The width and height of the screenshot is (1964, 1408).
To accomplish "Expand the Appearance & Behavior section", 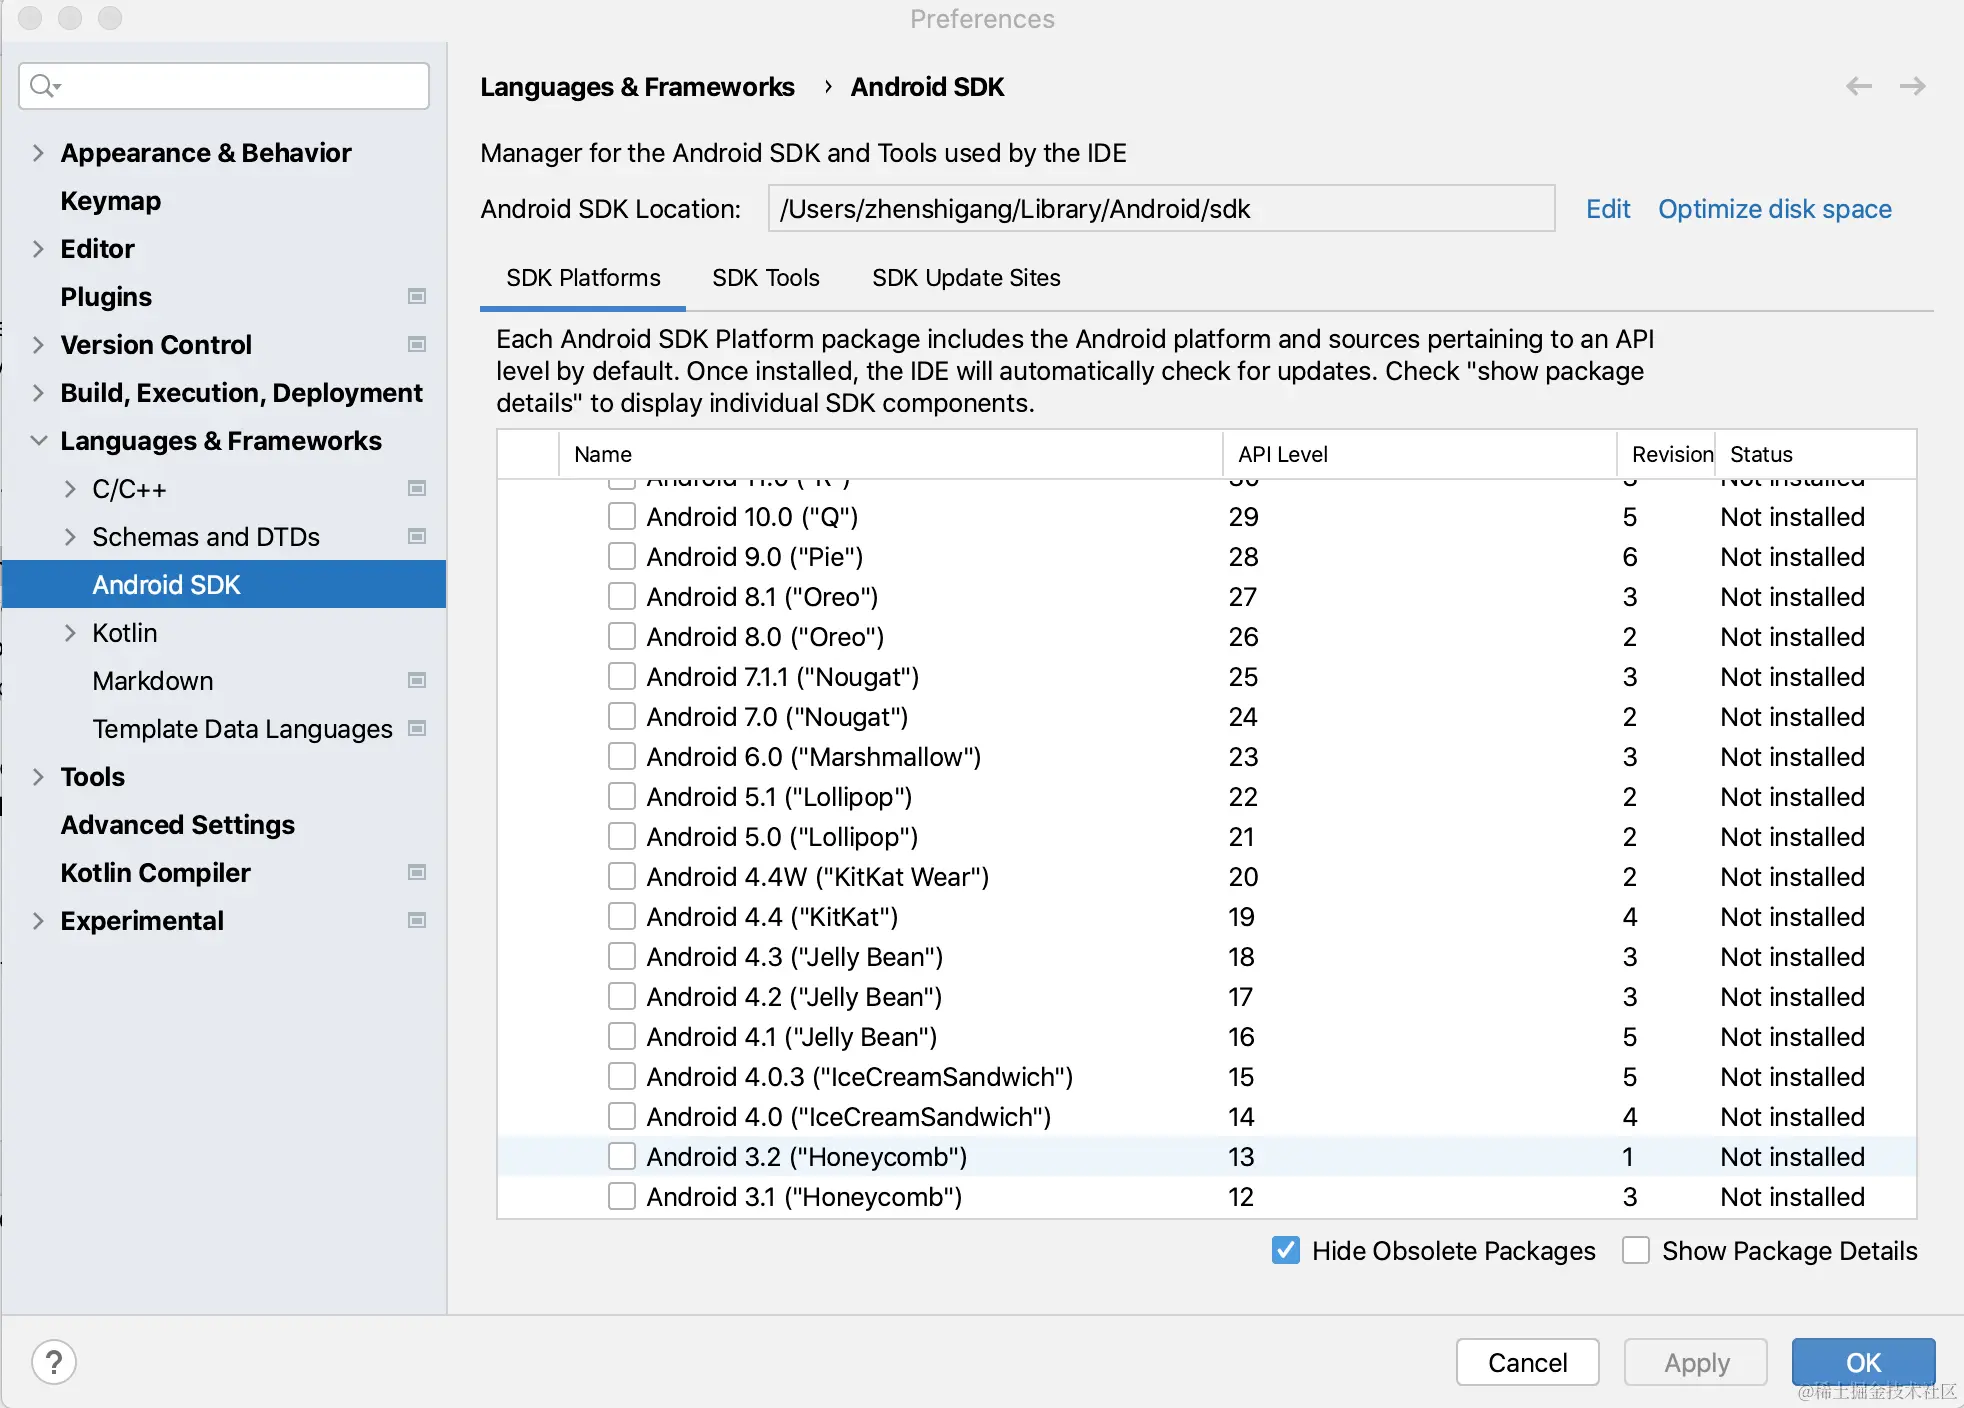I will [x=38, y=153].
